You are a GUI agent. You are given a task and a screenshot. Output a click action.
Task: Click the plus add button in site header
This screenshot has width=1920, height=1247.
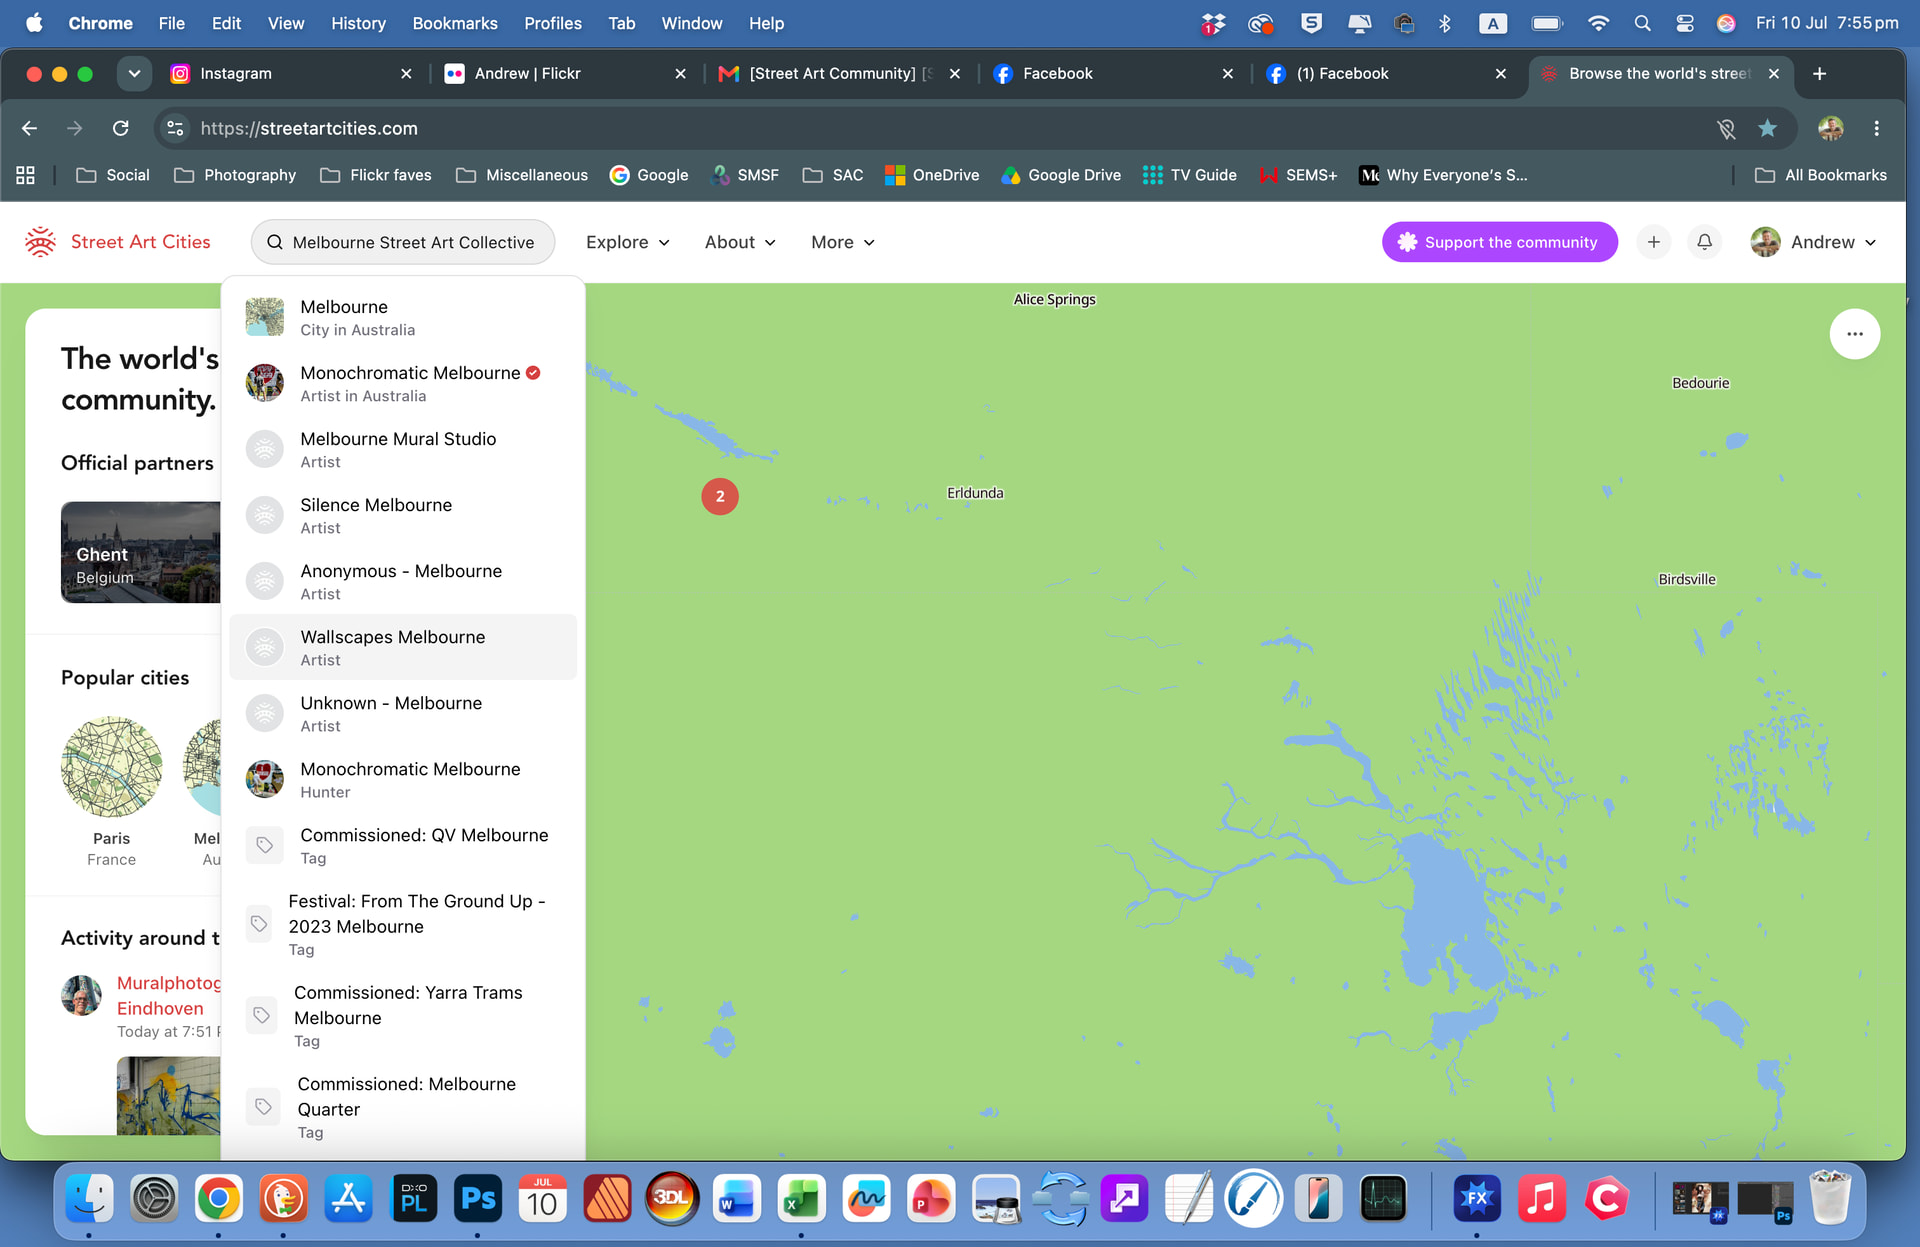[1654, 242]
